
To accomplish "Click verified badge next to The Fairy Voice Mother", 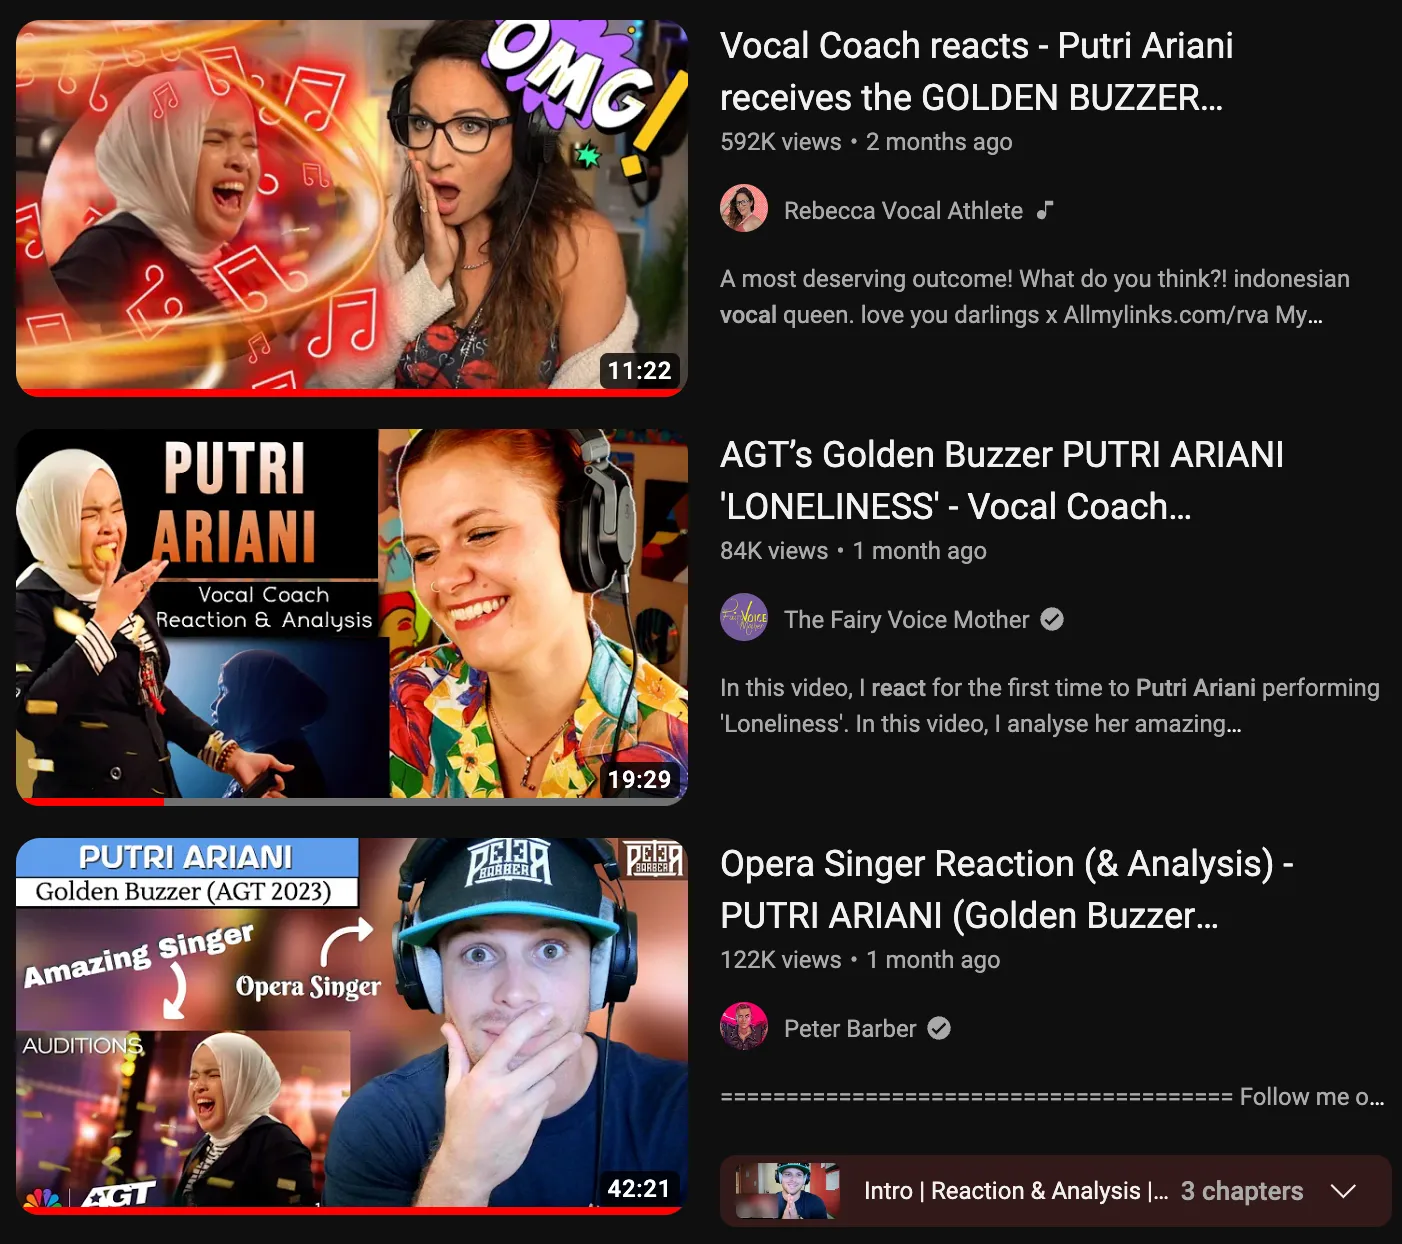I will tap(1052, 619).
